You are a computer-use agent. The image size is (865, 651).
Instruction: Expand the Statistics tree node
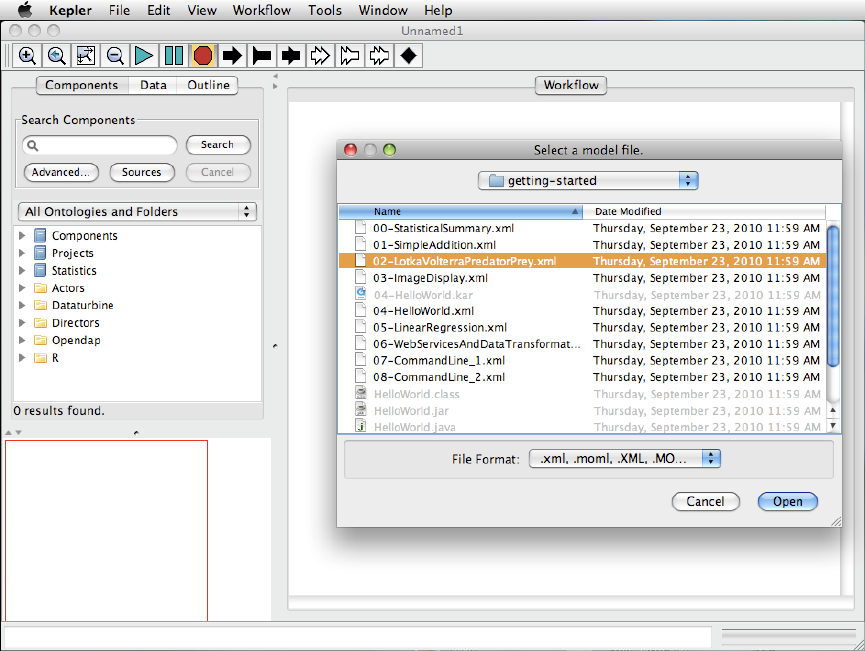click(x=22, y=270)
